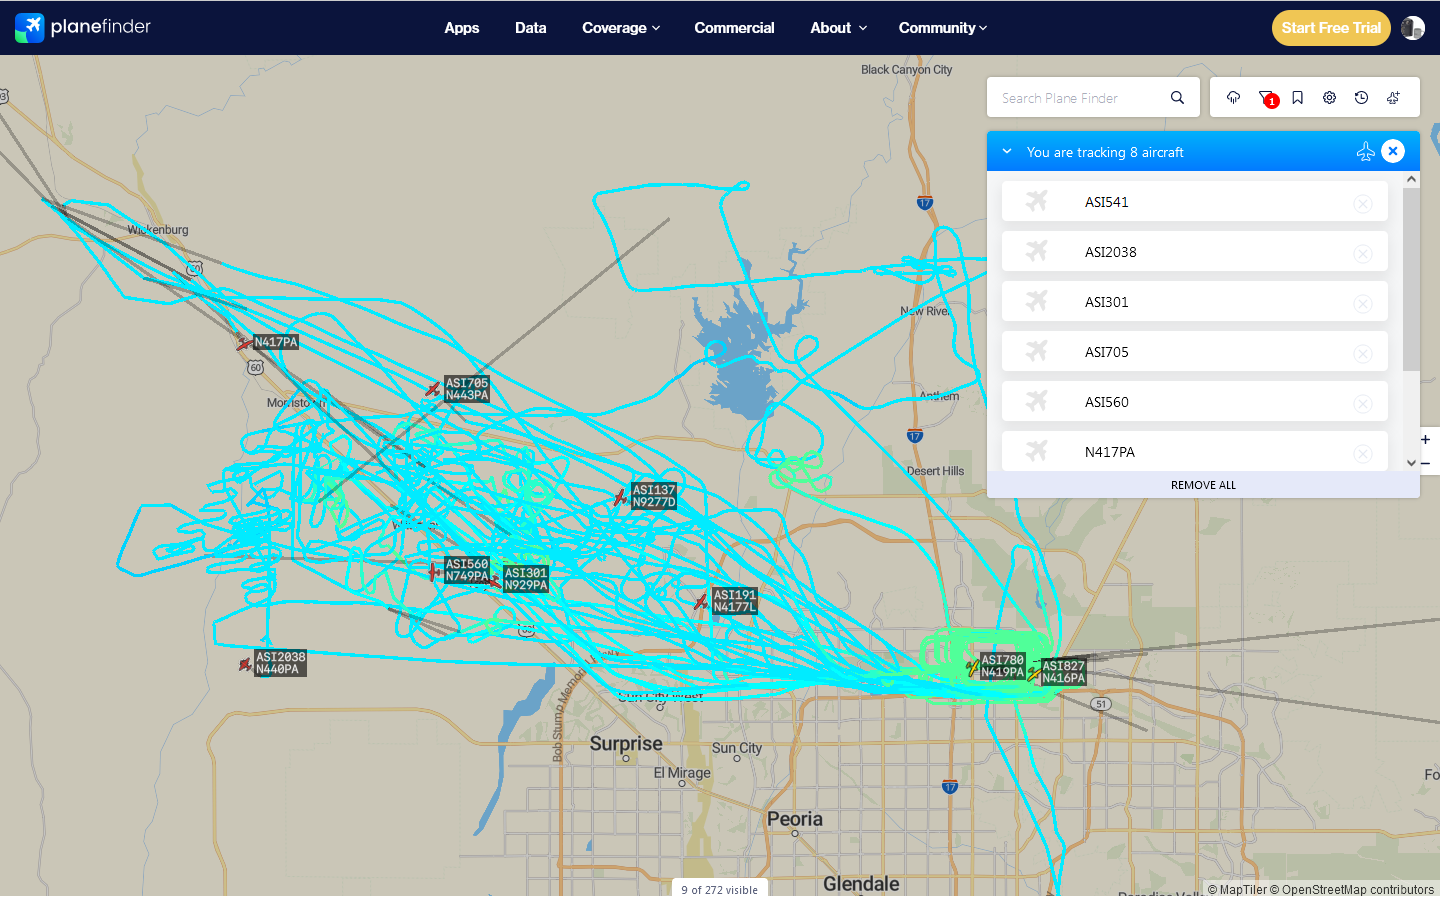Select ASI541 in the tracked list
Image resolution: width=1440 pixels, height=900 pixels.
tap(1195, 201)
